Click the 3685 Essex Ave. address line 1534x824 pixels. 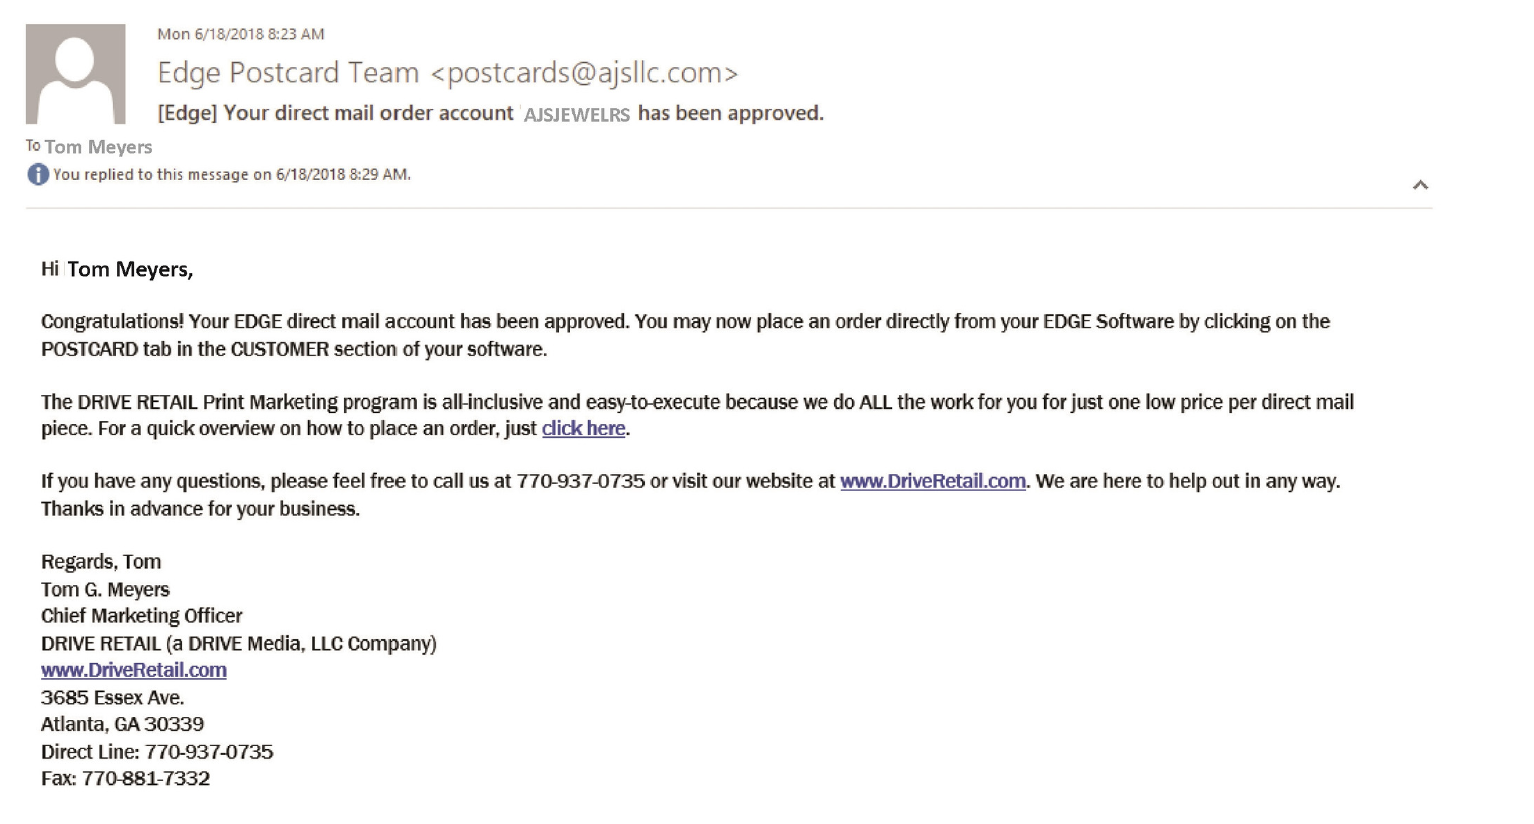click(113, 698)
